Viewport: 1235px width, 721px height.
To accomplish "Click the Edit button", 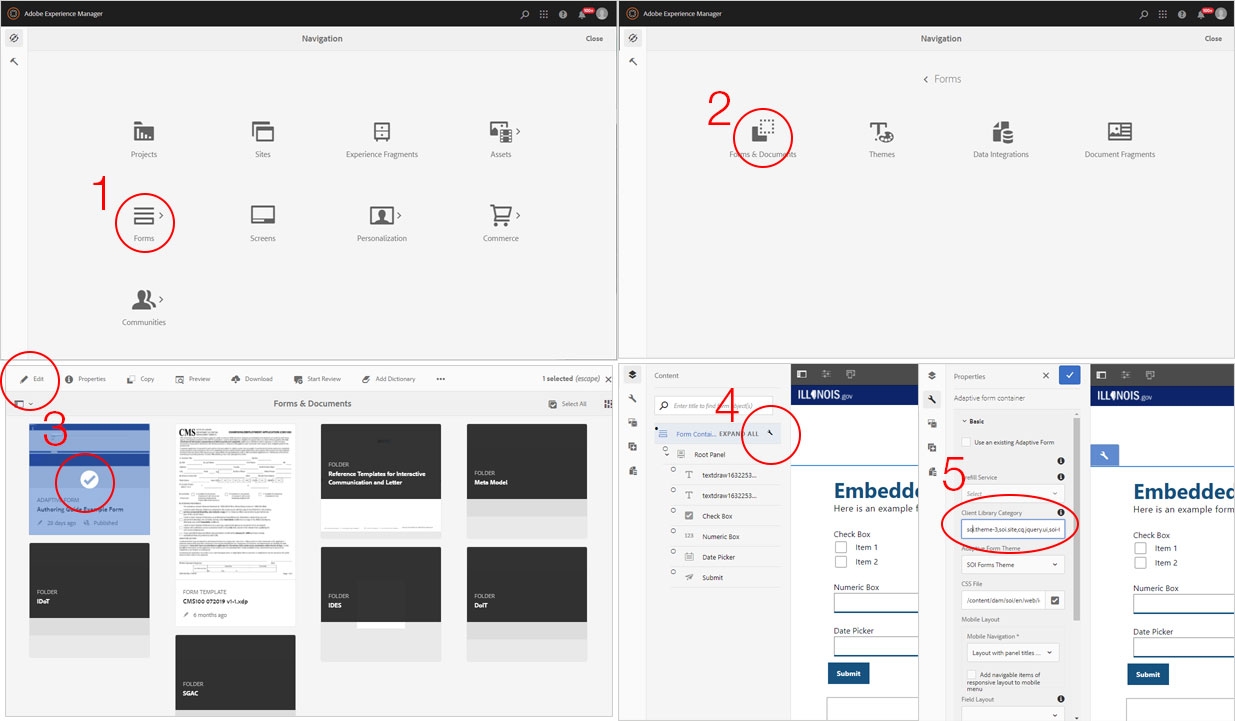I will click(32, 379).
